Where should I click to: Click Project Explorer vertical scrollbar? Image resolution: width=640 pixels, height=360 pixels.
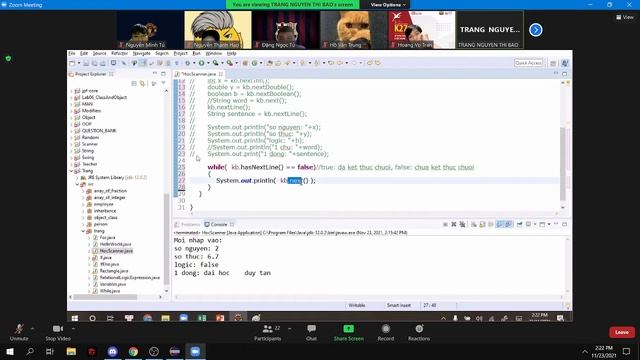166,239
